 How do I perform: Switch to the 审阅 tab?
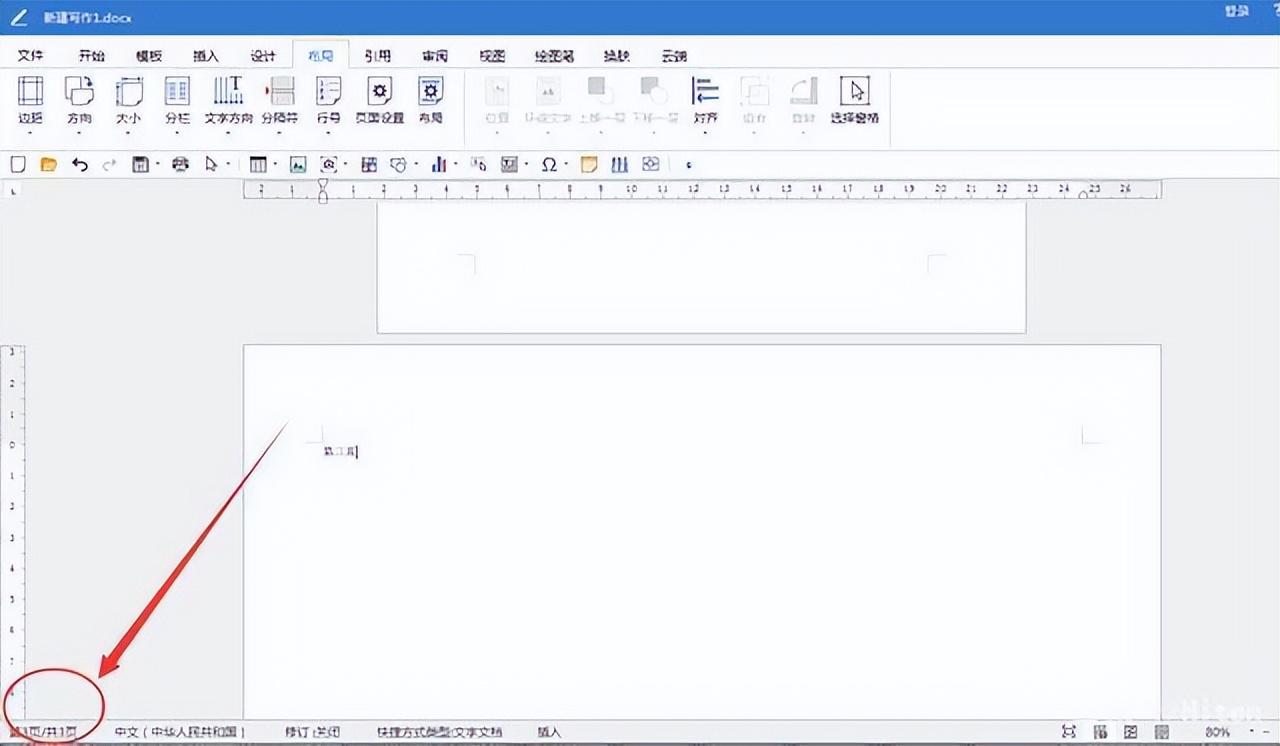click(x=435, y=56)
